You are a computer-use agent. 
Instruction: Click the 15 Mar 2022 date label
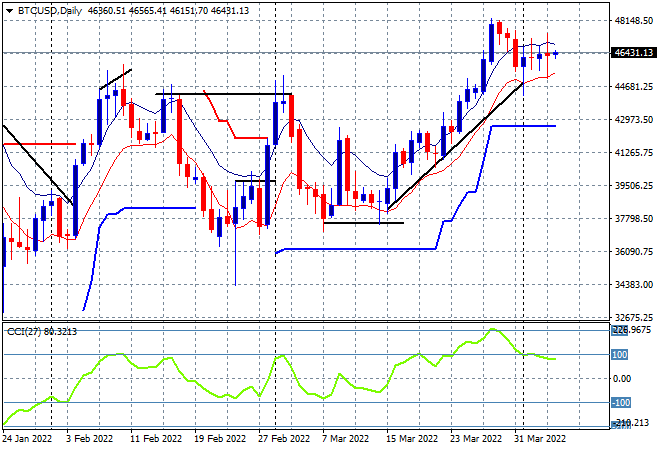[412, 439]
